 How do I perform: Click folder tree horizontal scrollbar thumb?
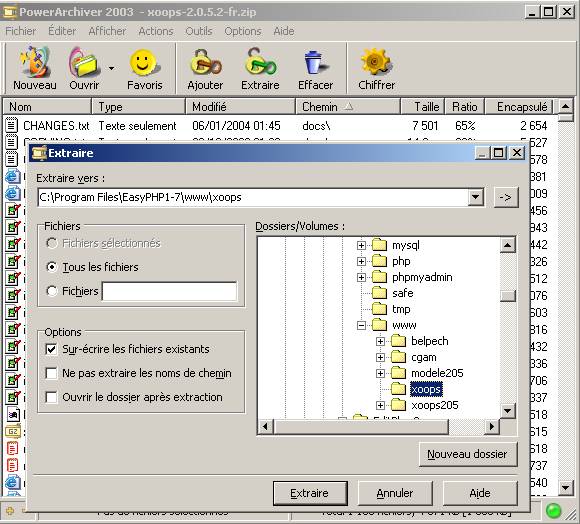click(361, 427)
